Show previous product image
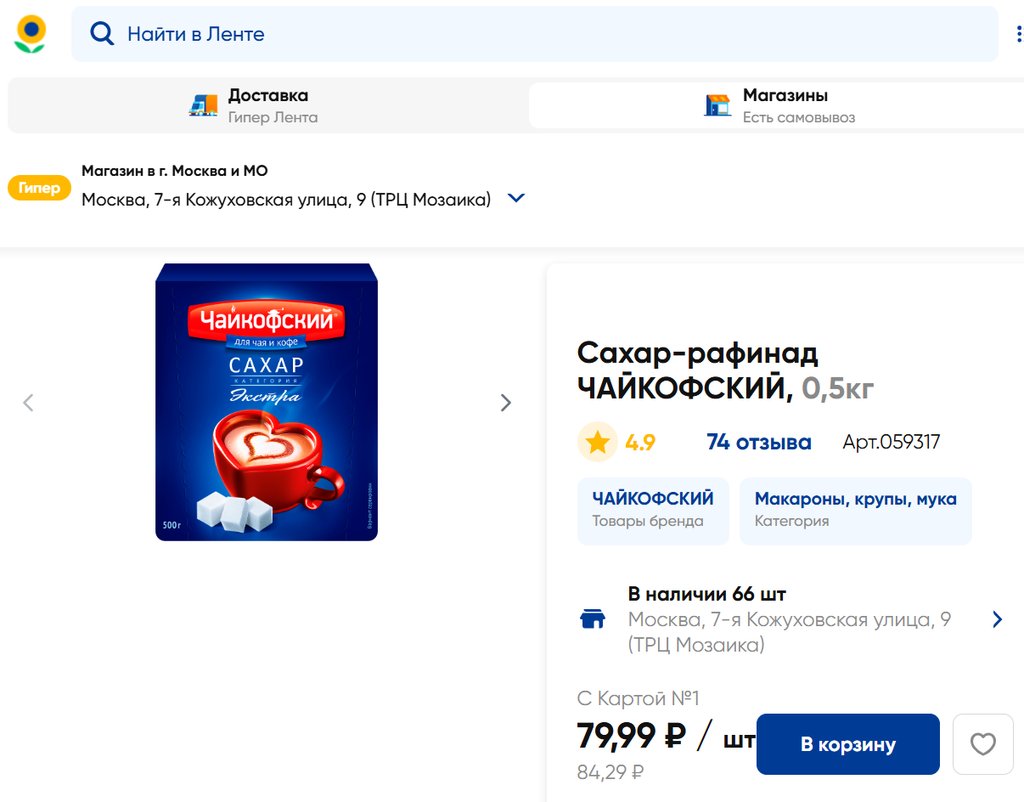 pyautogui.click(x=28, y=403)
